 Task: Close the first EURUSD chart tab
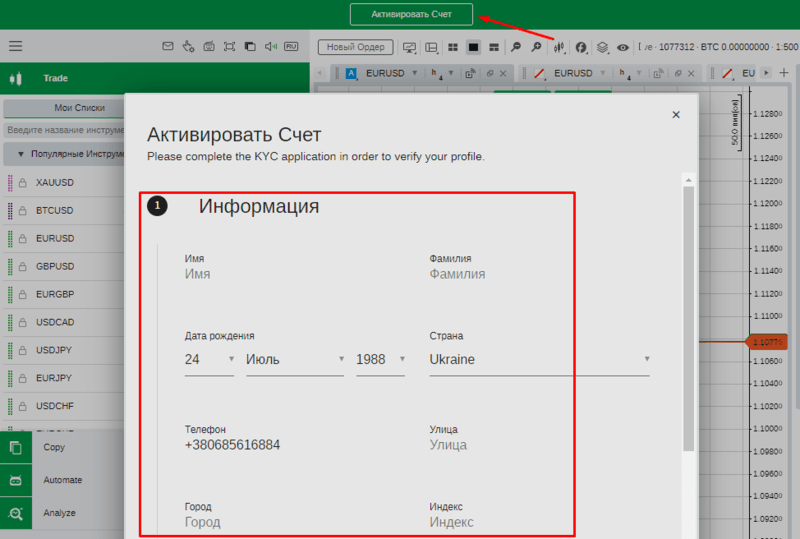click(503, 74)
